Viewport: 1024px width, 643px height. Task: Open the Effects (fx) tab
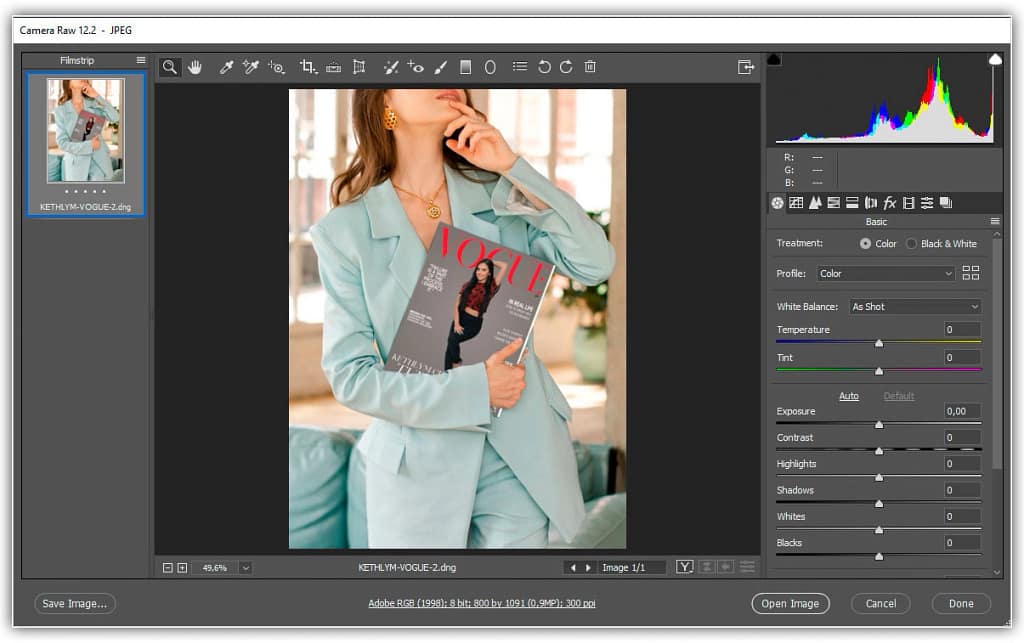(x=889, y=203)
